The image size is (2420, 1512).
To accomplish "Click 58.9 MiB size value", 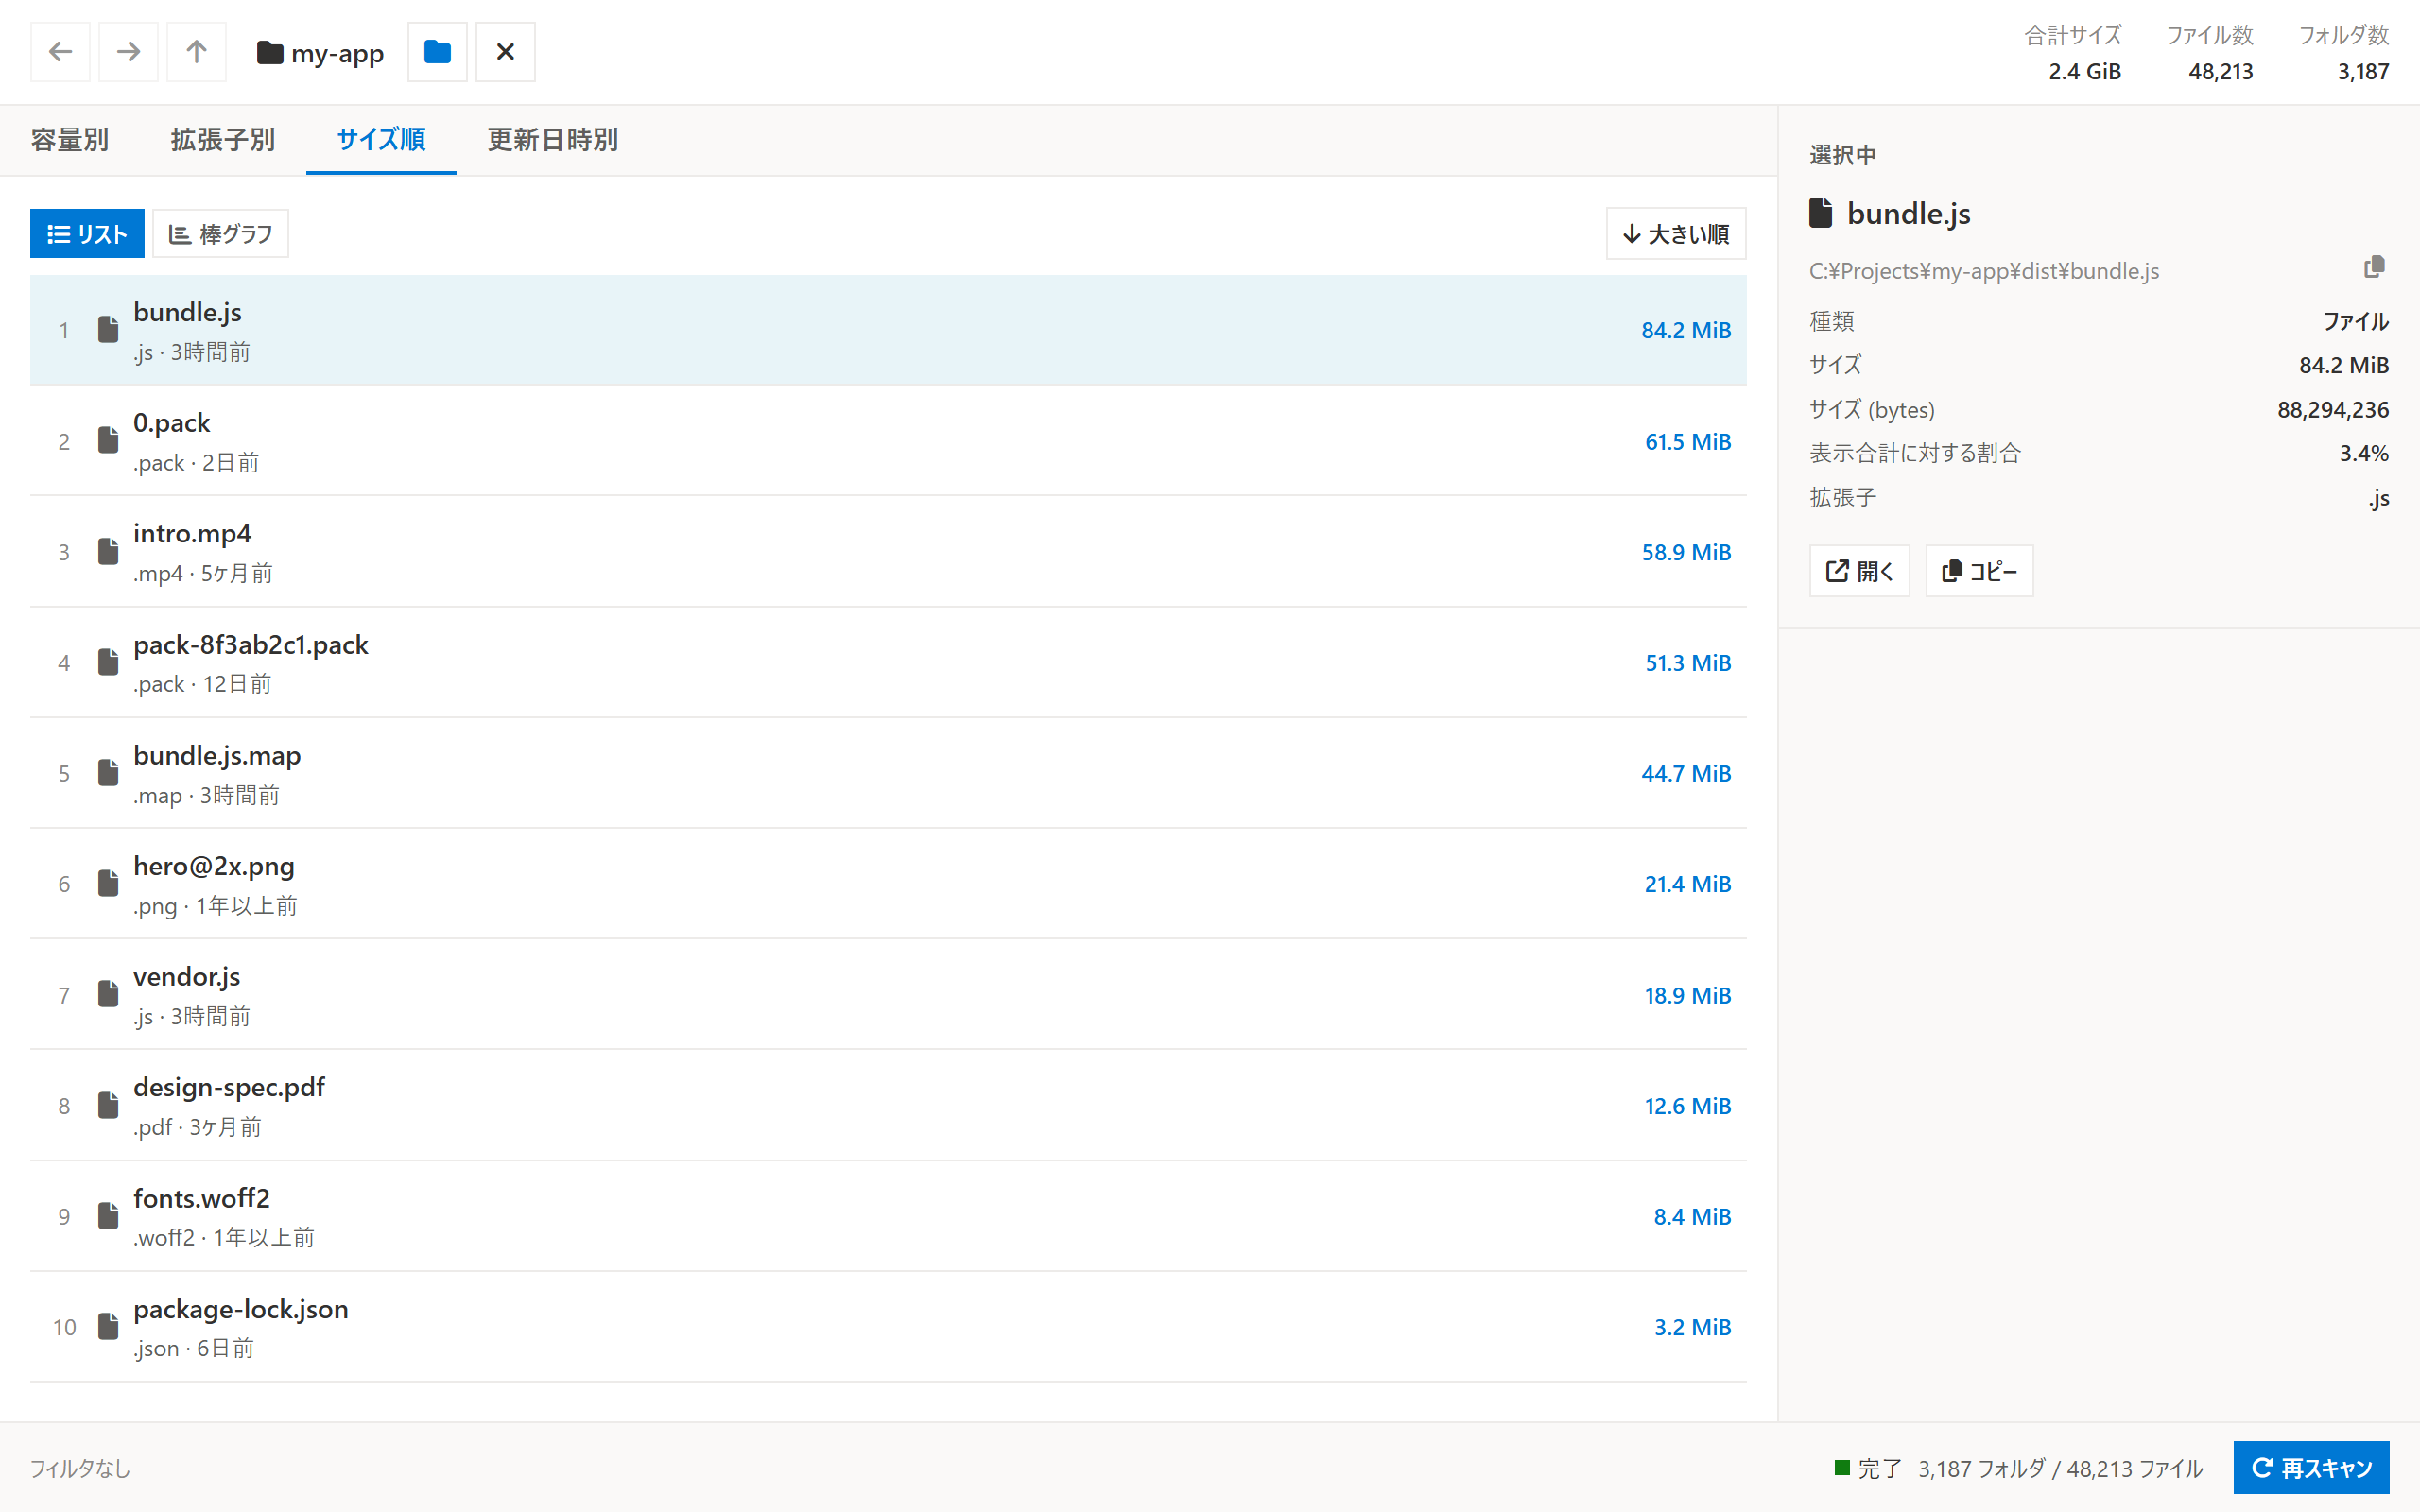I will (x=1686, y=552).
